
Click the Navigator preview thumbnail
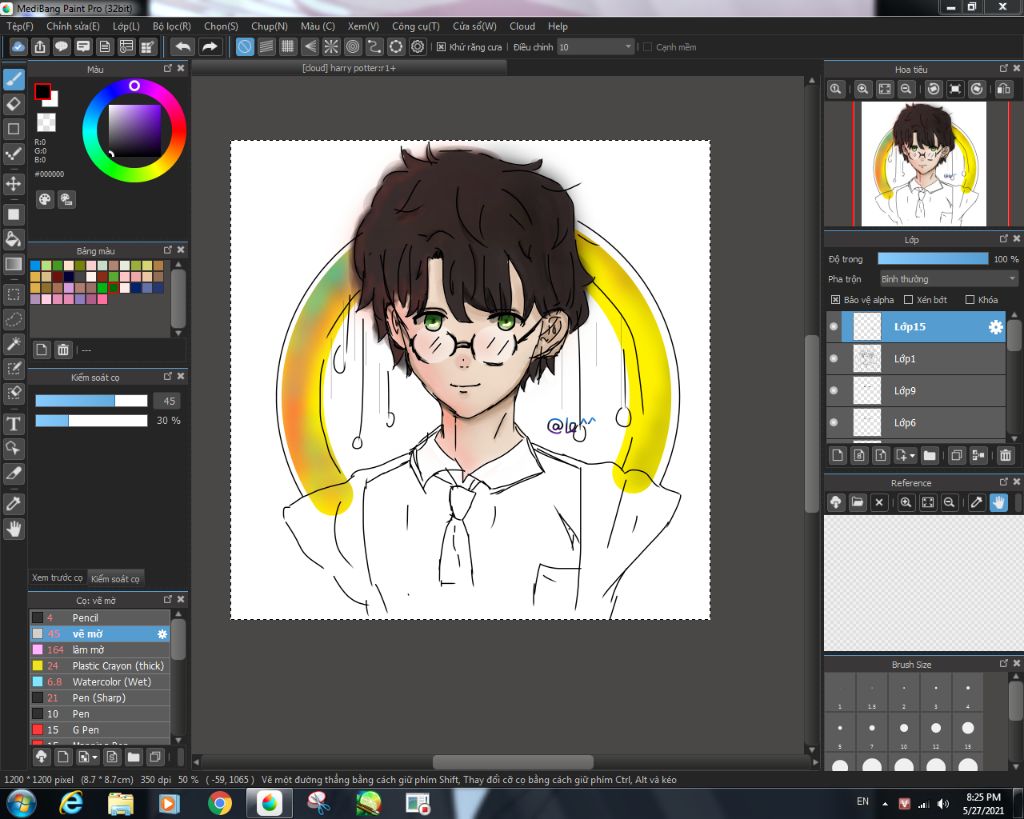click(923, 164)
